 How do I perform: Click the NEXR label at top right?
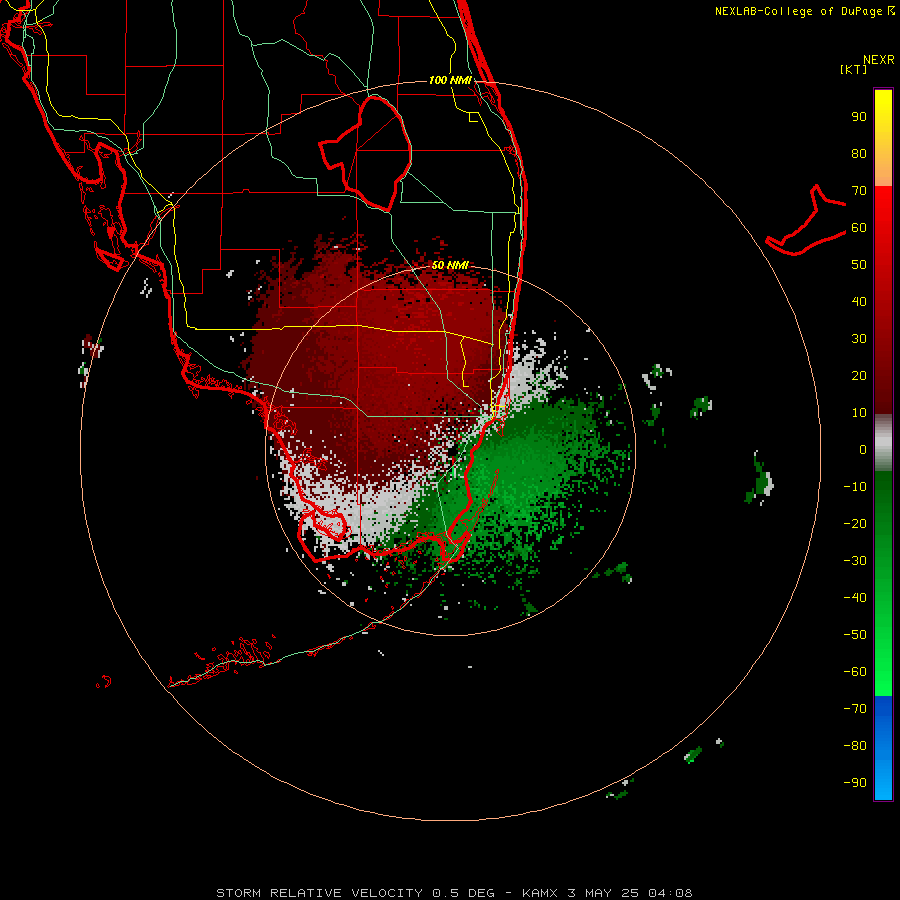pos(879,60)
